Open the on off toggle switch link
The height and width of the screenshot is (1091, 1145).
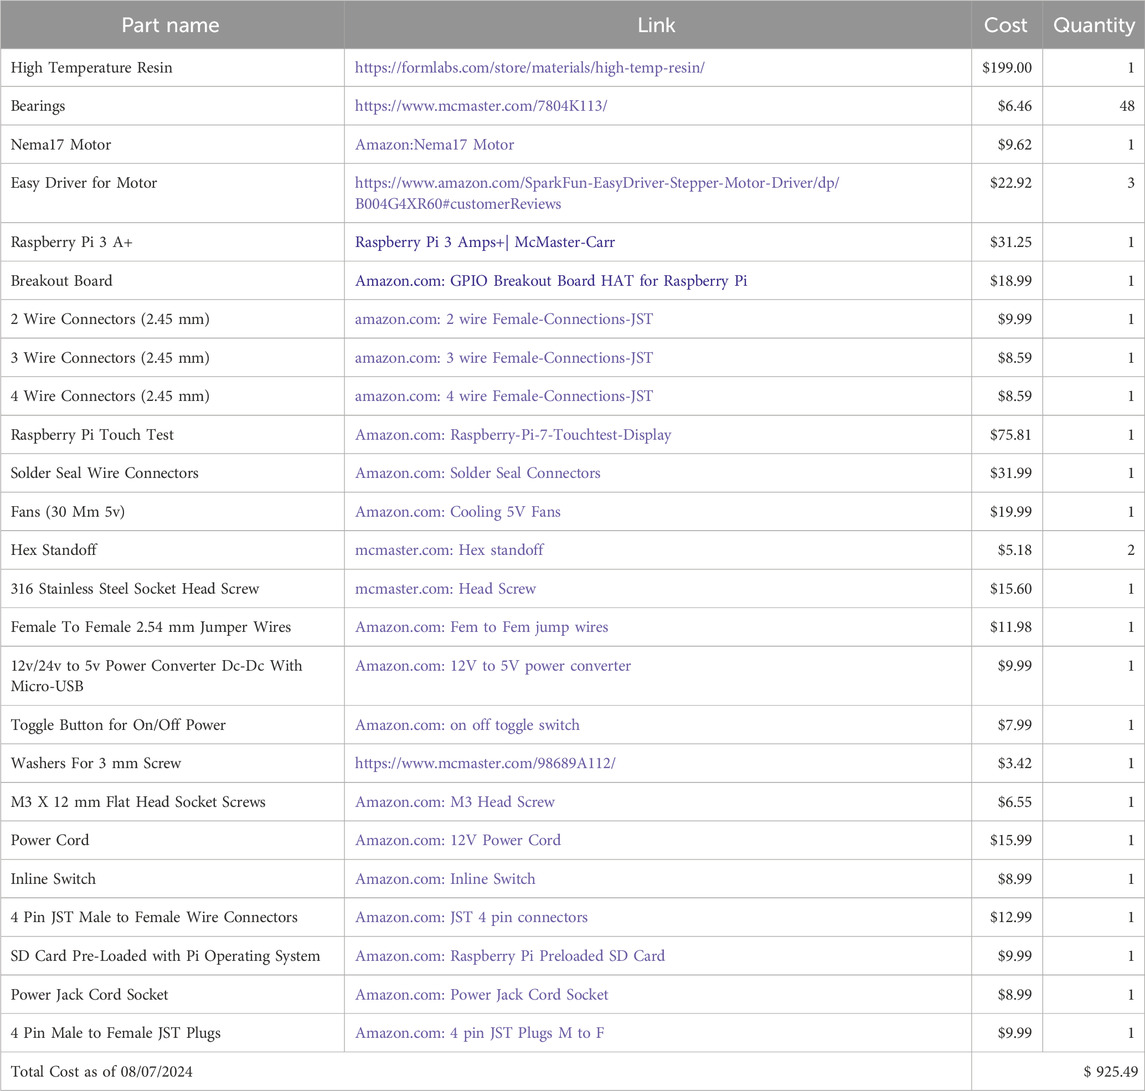coord(467,725)
